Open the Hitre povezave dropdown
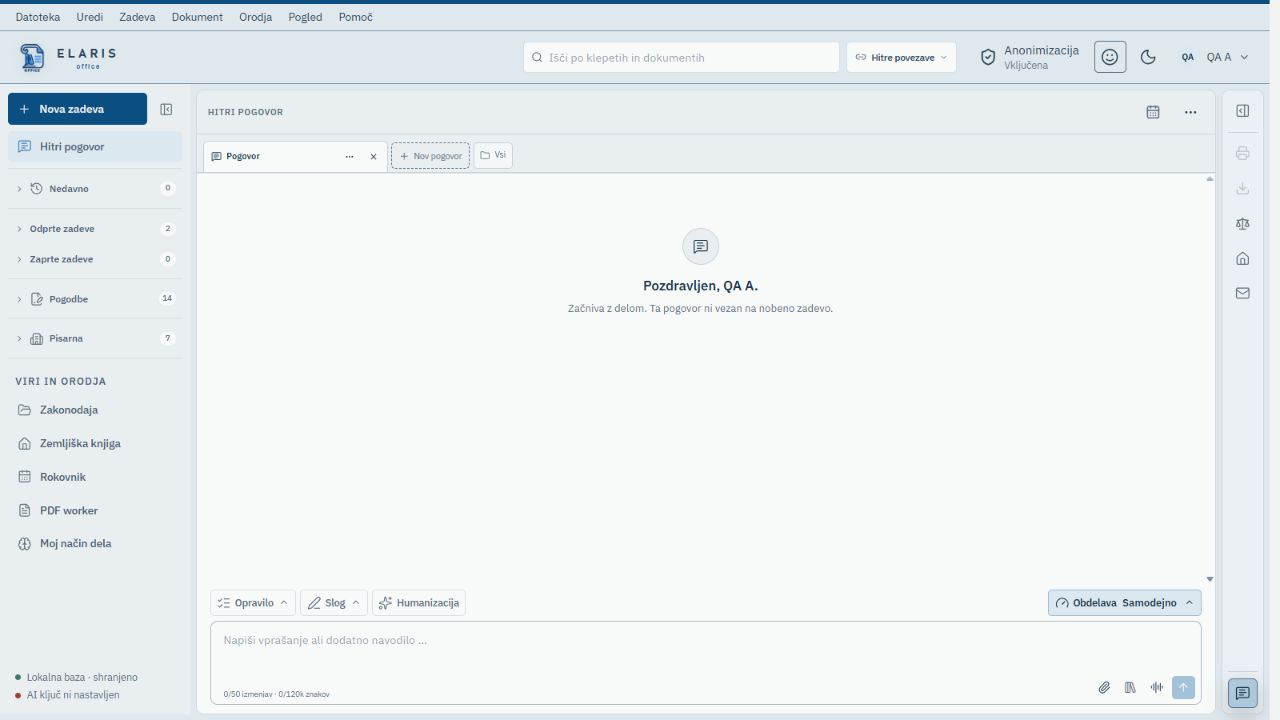Image resolution: width=1280 pixels, height=720 pixels. point(901,57)
